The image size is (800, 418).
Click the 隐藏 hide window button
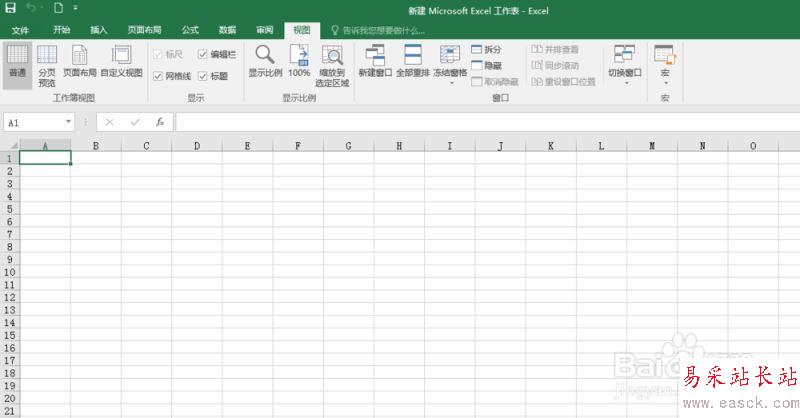pos(486,65)
